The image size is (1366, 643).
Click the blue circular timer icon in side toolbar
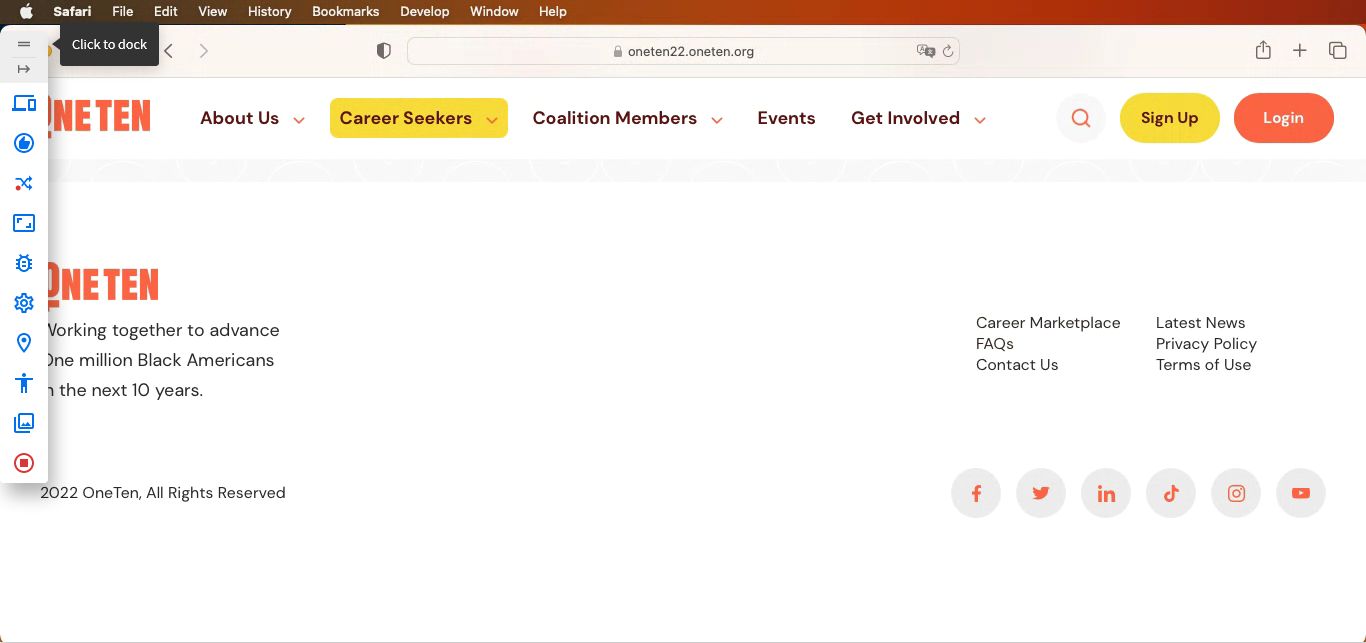pos(24,143)
